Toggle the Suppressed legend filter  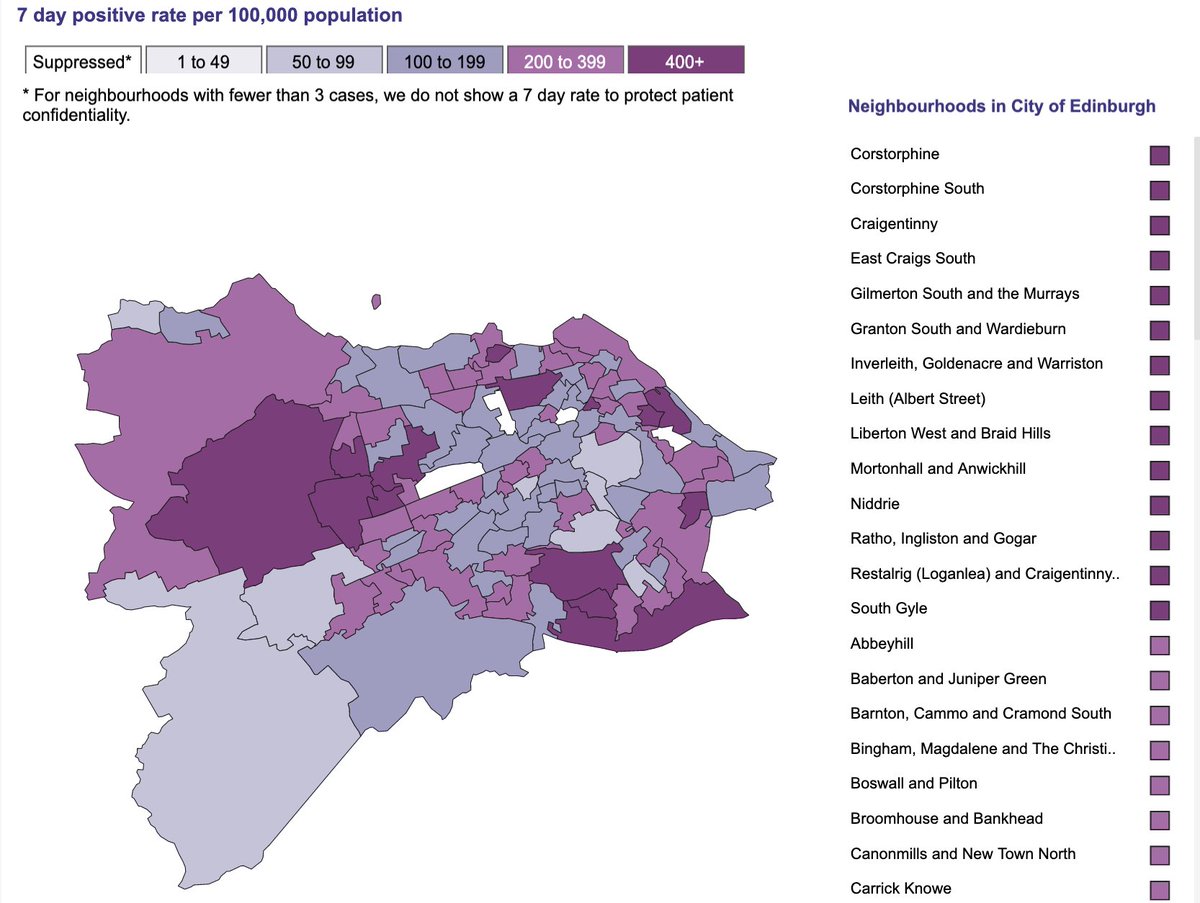point(82,61)
